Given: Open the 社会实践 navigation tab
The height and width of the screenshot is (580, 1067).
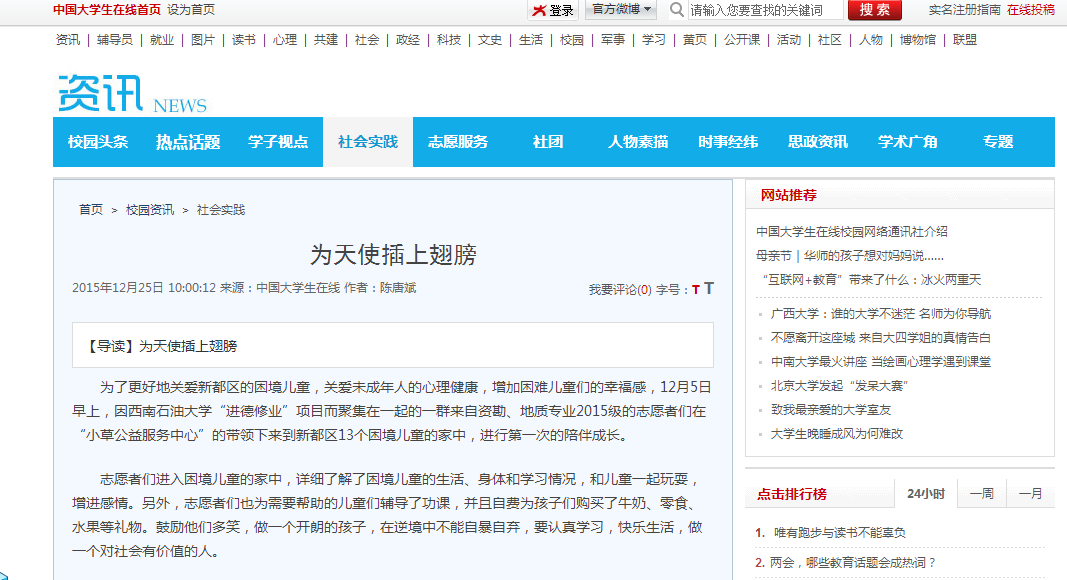Looking at the screenshot, I should (367, 142).
